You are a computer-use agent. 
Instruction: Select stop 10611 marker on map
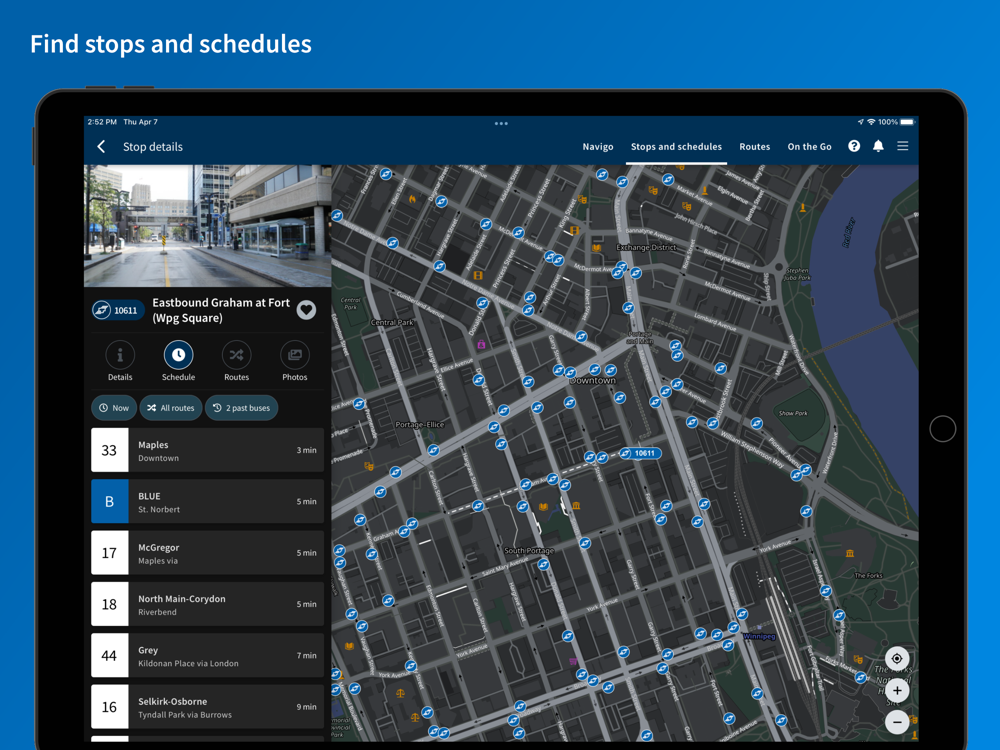640,453
